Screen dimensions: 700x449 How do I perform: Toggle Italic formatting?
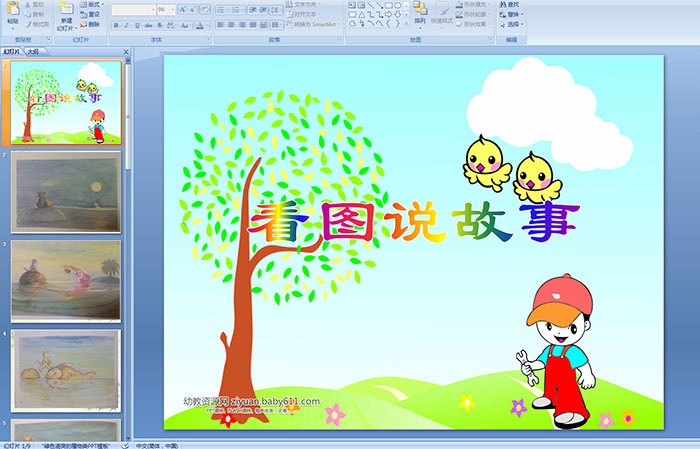(126, 25)
